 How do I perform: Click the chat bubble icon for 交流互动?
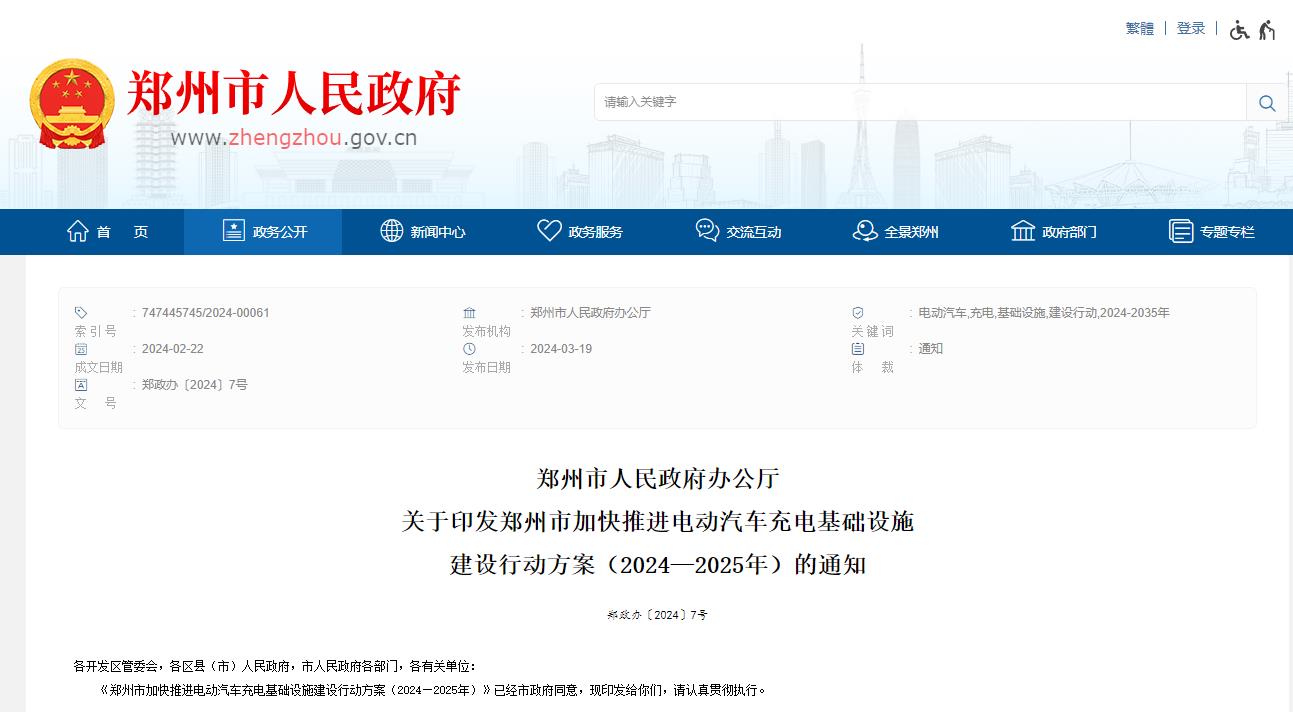(707, 231)
